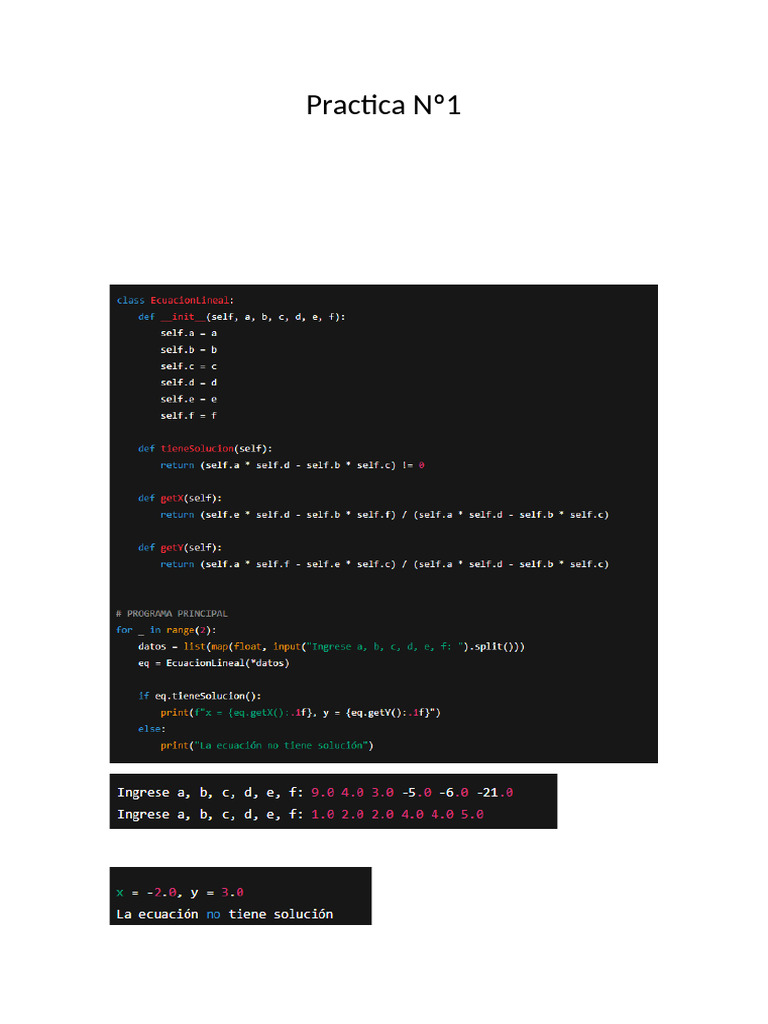
Task: Click the 'def getX(self):' line
Action: click(180, 498)
